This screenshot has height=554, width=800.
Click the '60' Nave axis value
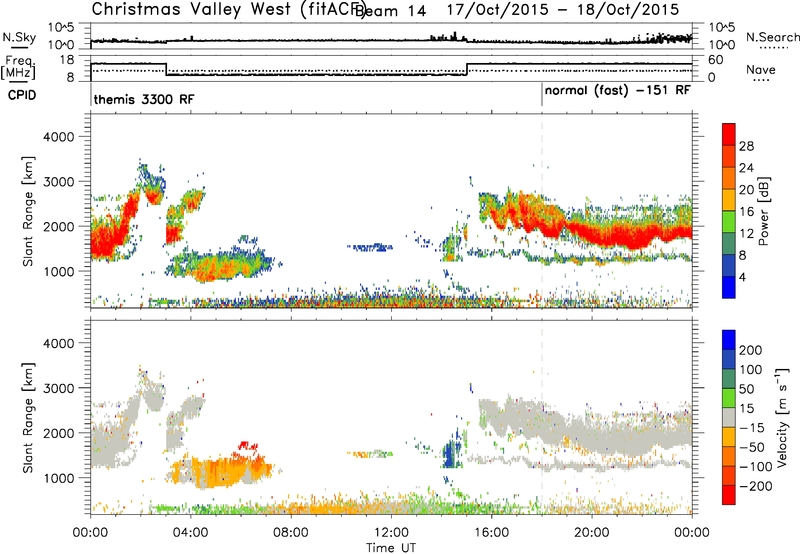click(715, 60)
